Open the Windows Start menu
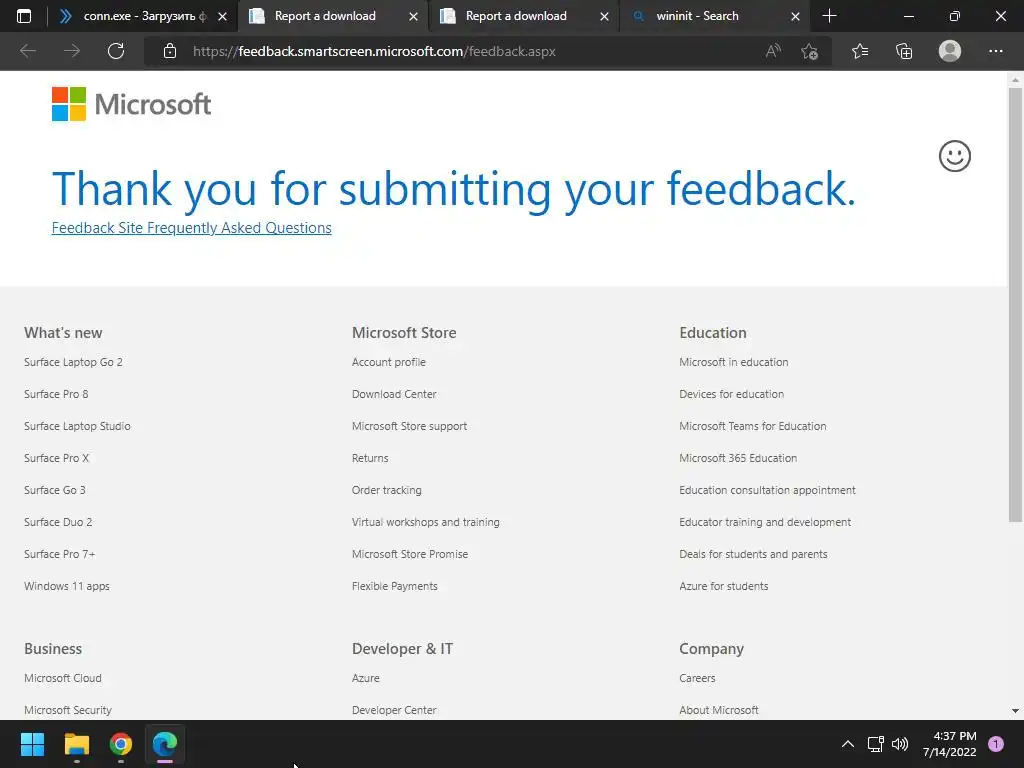 [32, 744]
